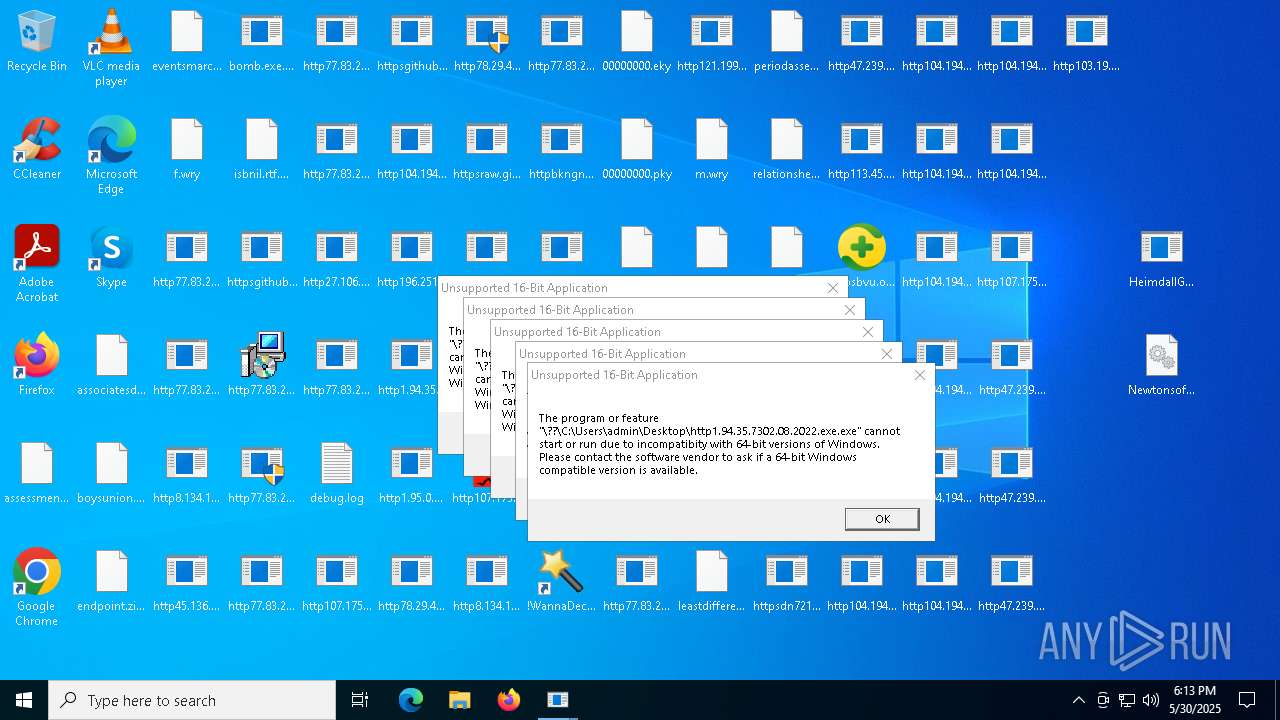This screenshot has width=1280, height=720.
Task: Select the VLC media player shortcut
Action: click(111, 47)
